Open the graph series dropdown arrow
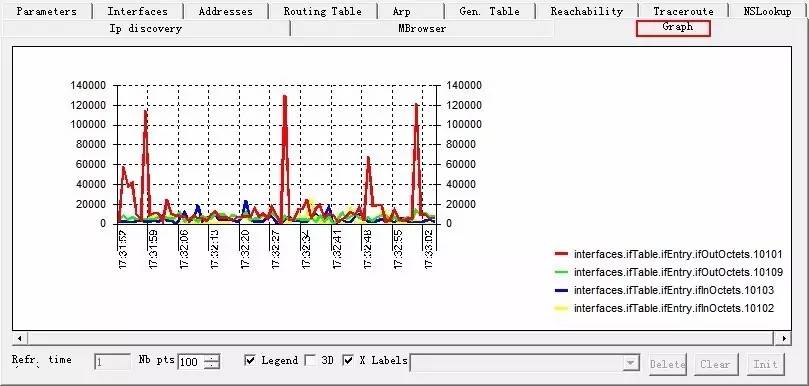The width and height of the screenshot is (809, 386). [631, 363]
